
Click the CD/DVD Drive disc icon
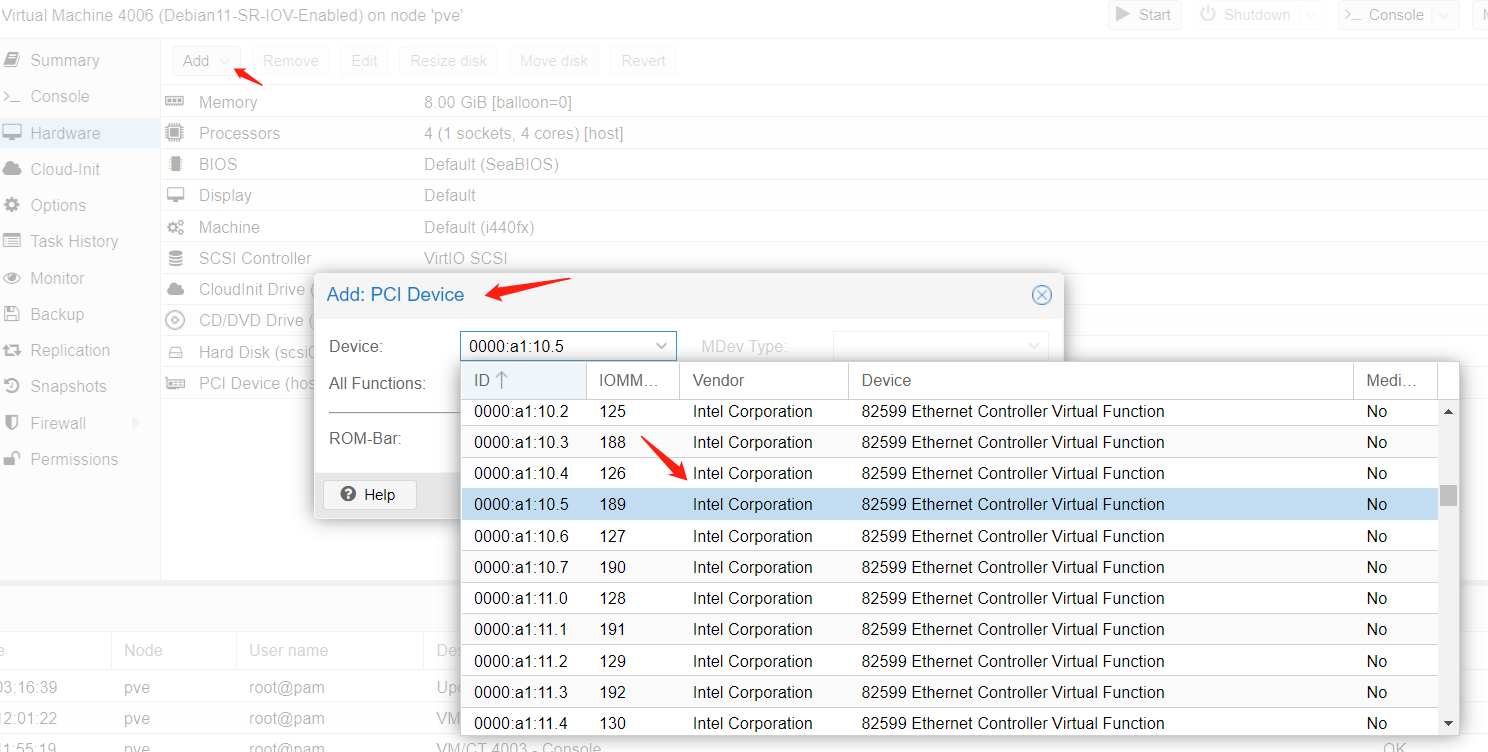(175, 320)
